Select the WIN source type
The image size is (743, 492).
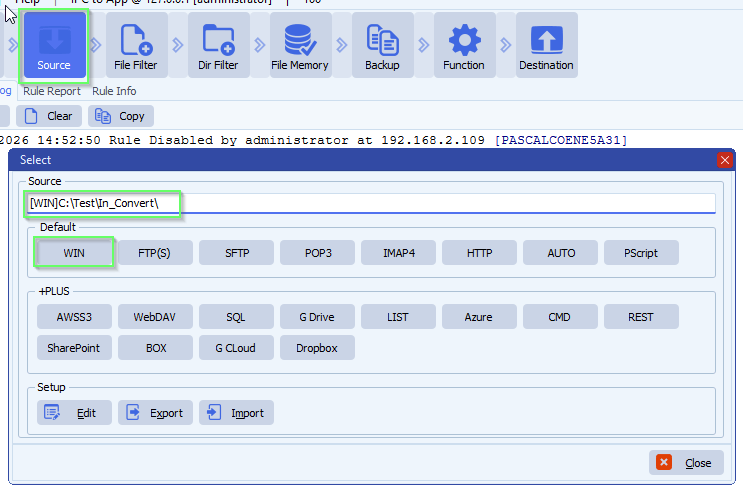[x=74, y=253]
